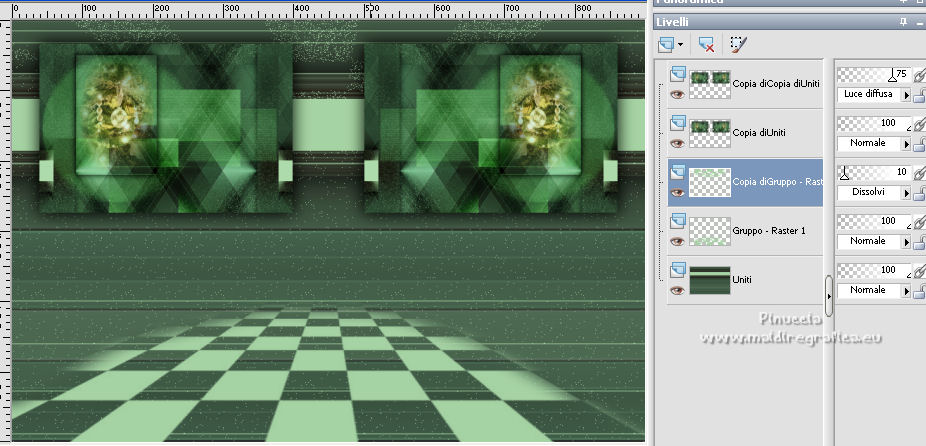Select layer name Copia diGruppo - Rast
This screenshot has width=926, height=446.
(x=777, y=182)
